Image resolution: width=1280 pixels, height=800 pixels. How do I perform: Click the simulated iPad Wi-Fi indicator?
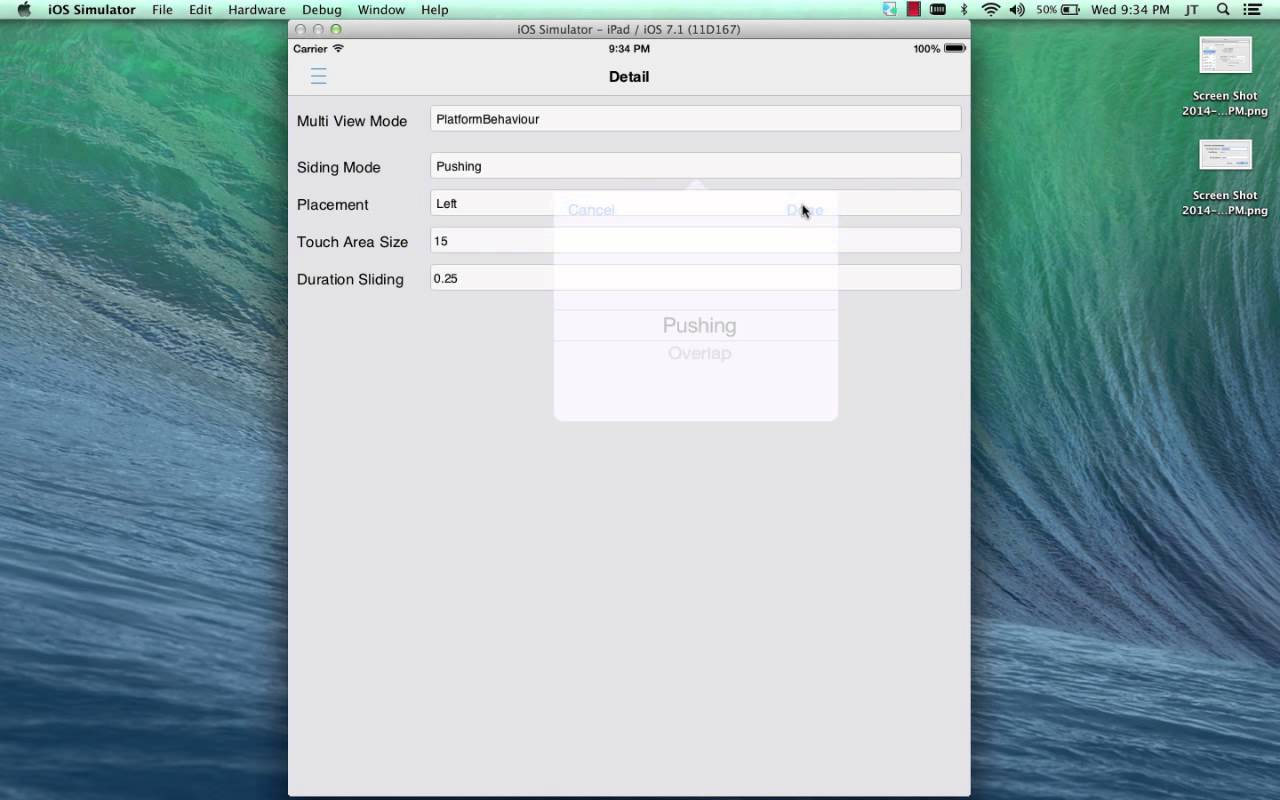pyautogui.click(x=338, y=48)
